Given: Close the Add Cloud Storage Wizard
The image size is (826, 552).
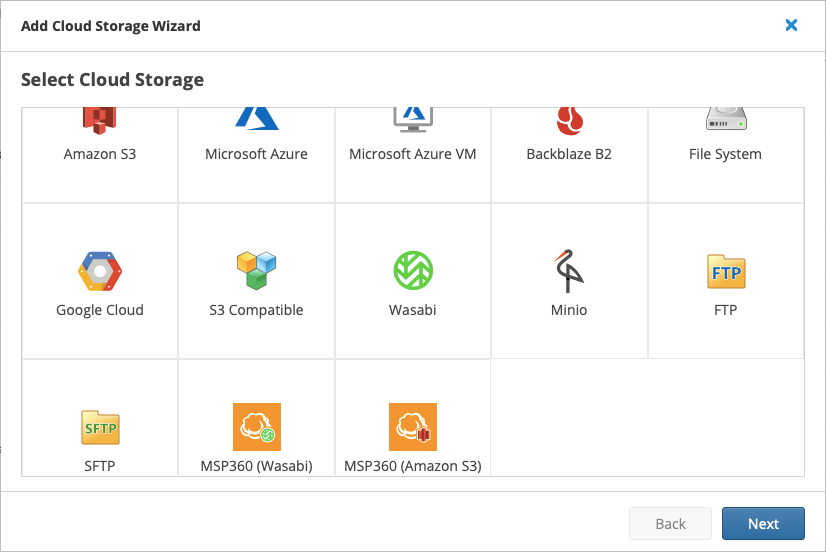Looking at the screenshot, I should [791, 25].
